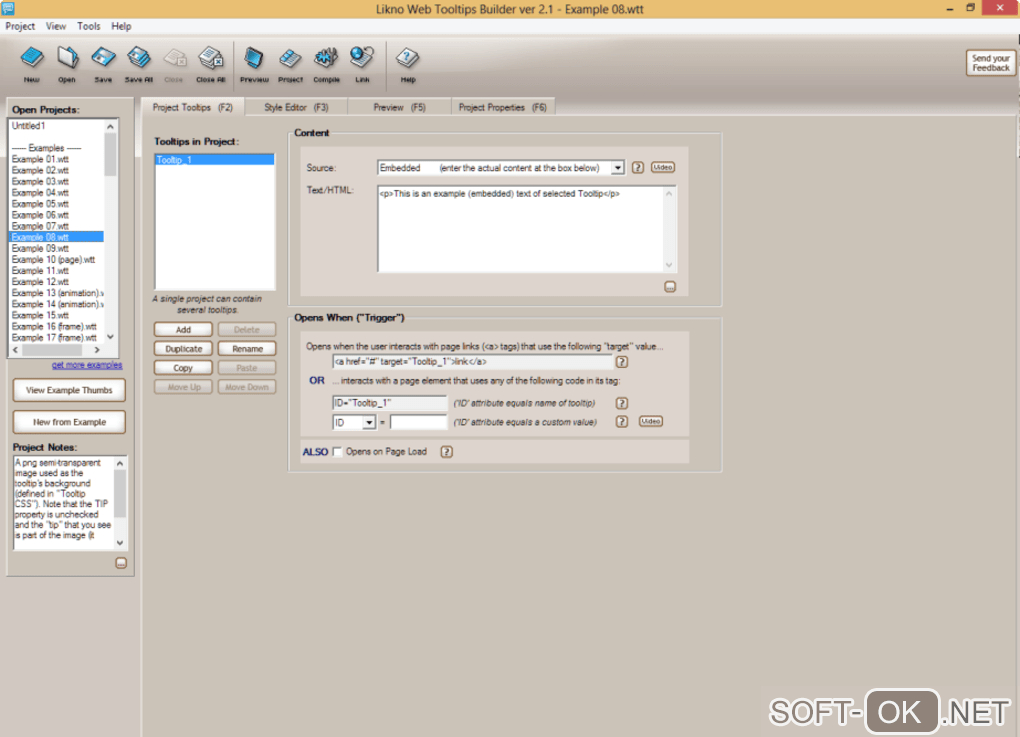Click the Open Projects list scroll-down arrow

(x=110, y=337)
